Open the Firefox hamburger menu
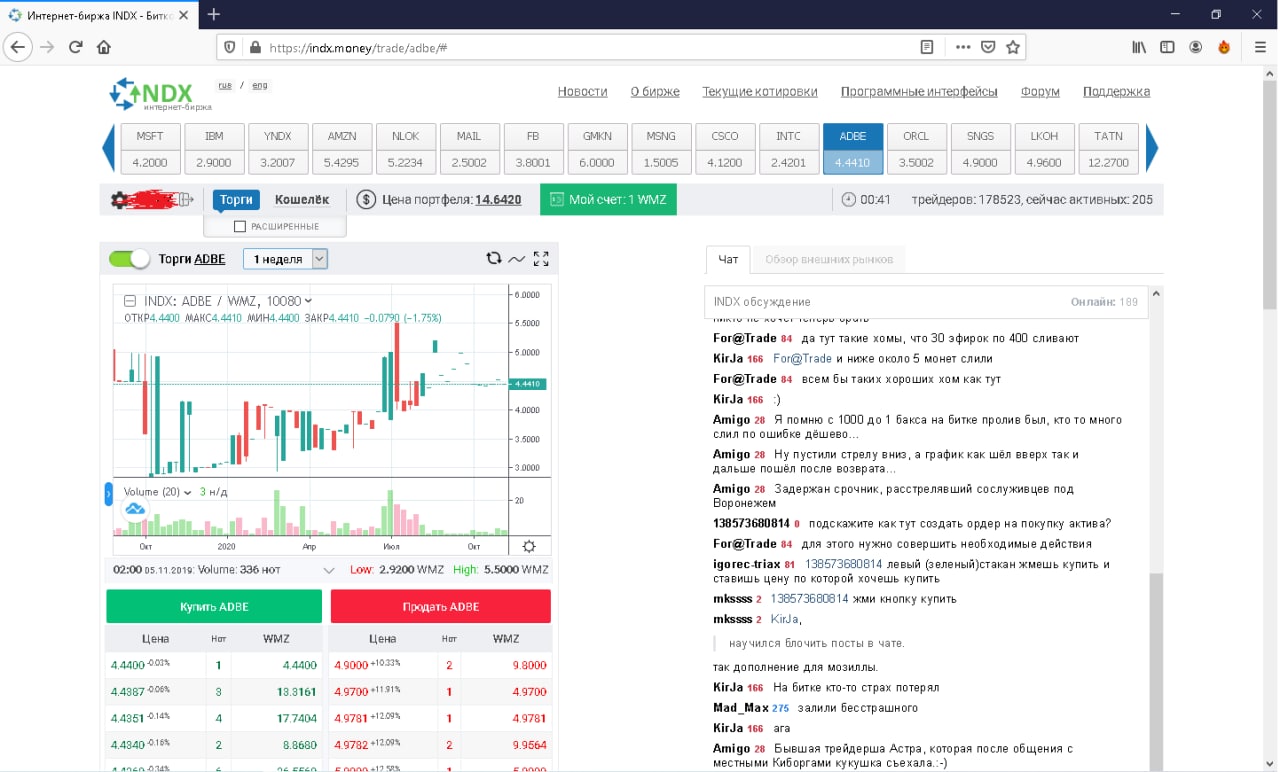Image resolution: width=1280 pixels, height=772 pixels. coord(1260,47)
